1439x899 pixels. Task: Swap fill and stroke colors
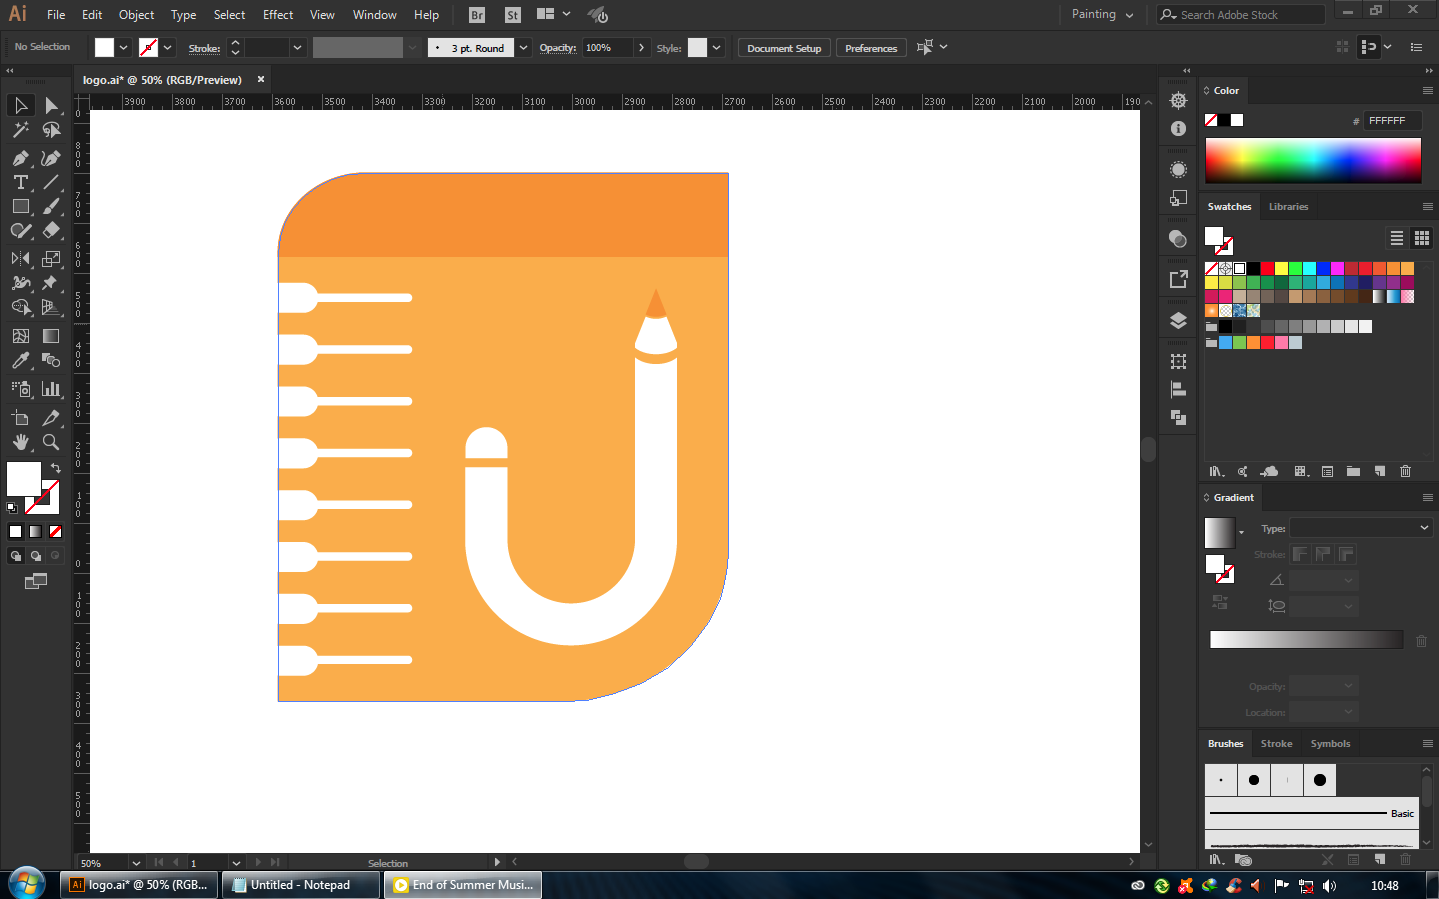(56, 468)
